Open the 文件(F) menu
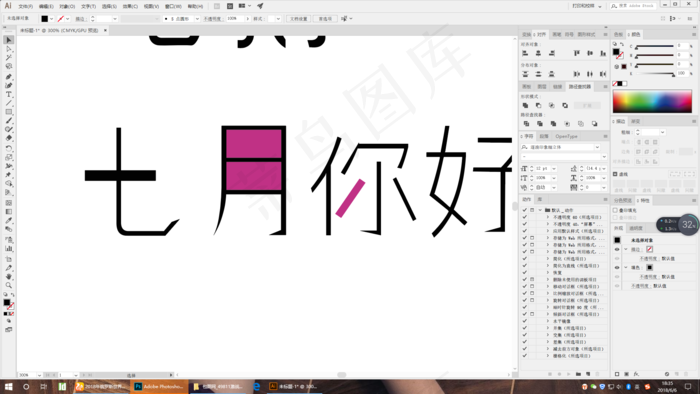This screenshot has width=700, height=394. coord(25,6)
